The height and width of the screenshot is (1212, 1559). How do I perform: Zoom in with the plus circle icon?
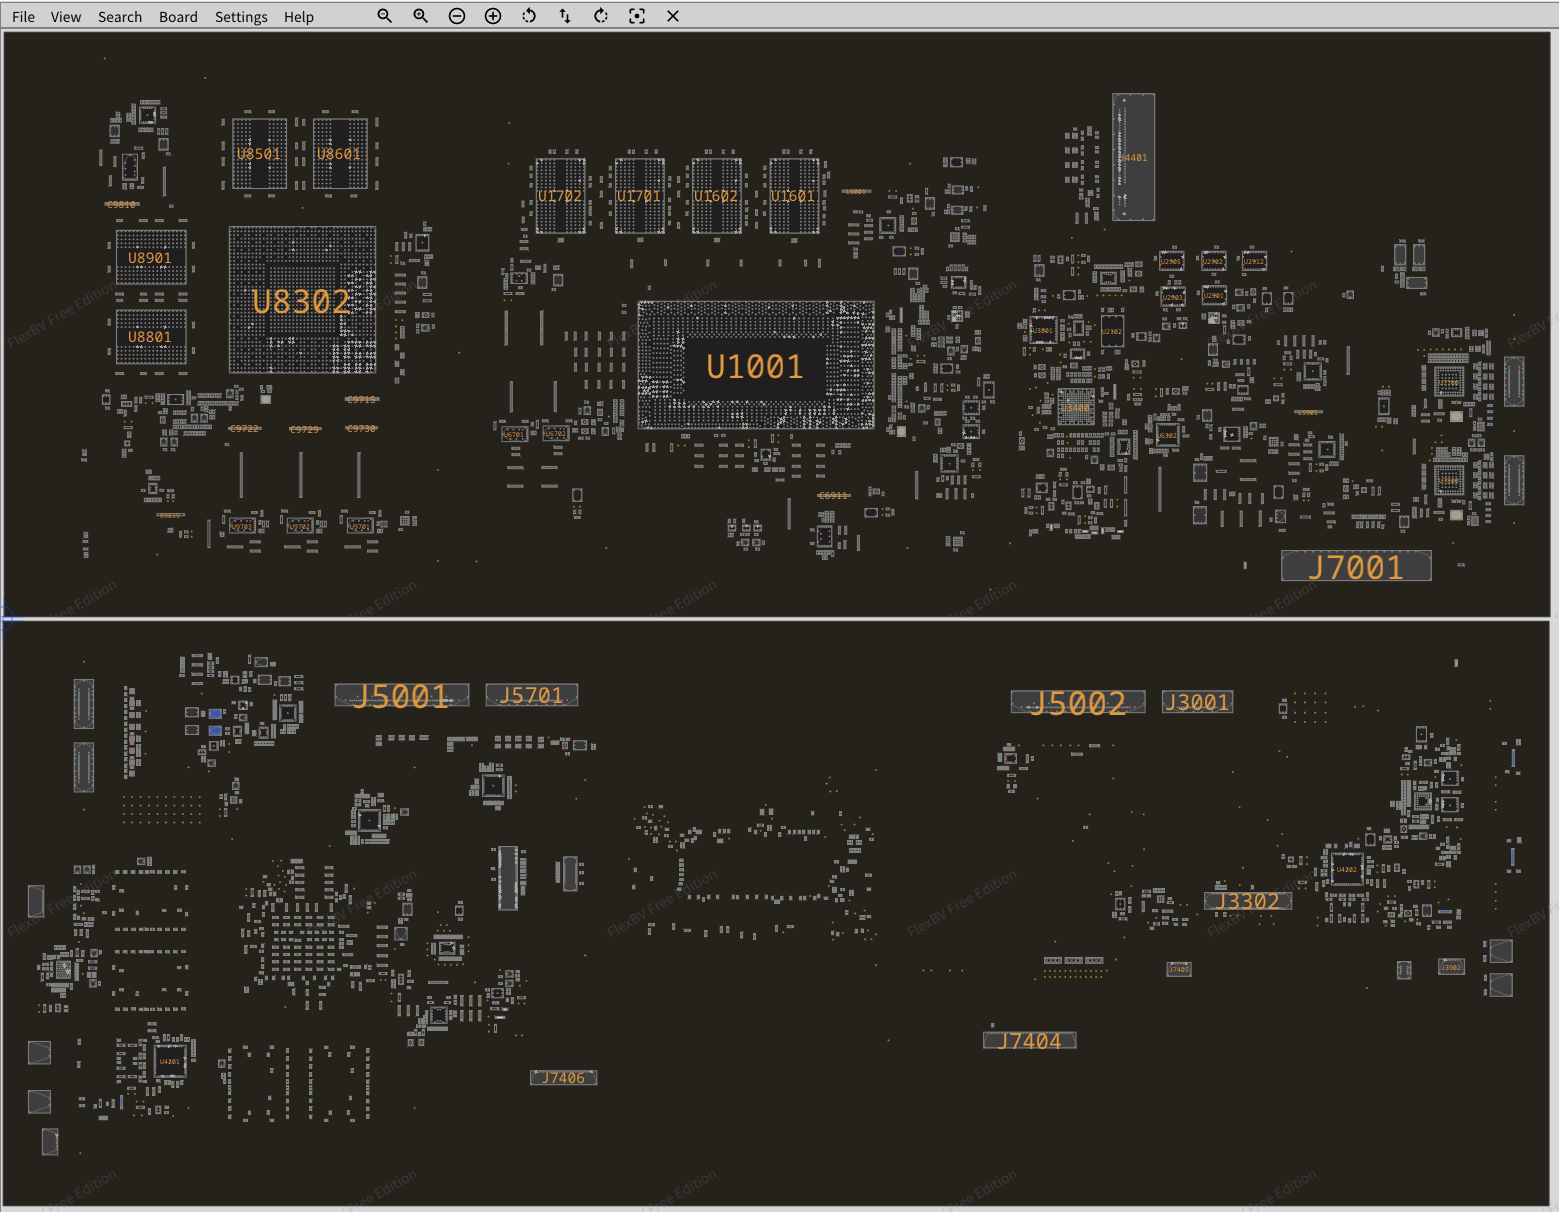pyautogui.click(x=493, y=16)
